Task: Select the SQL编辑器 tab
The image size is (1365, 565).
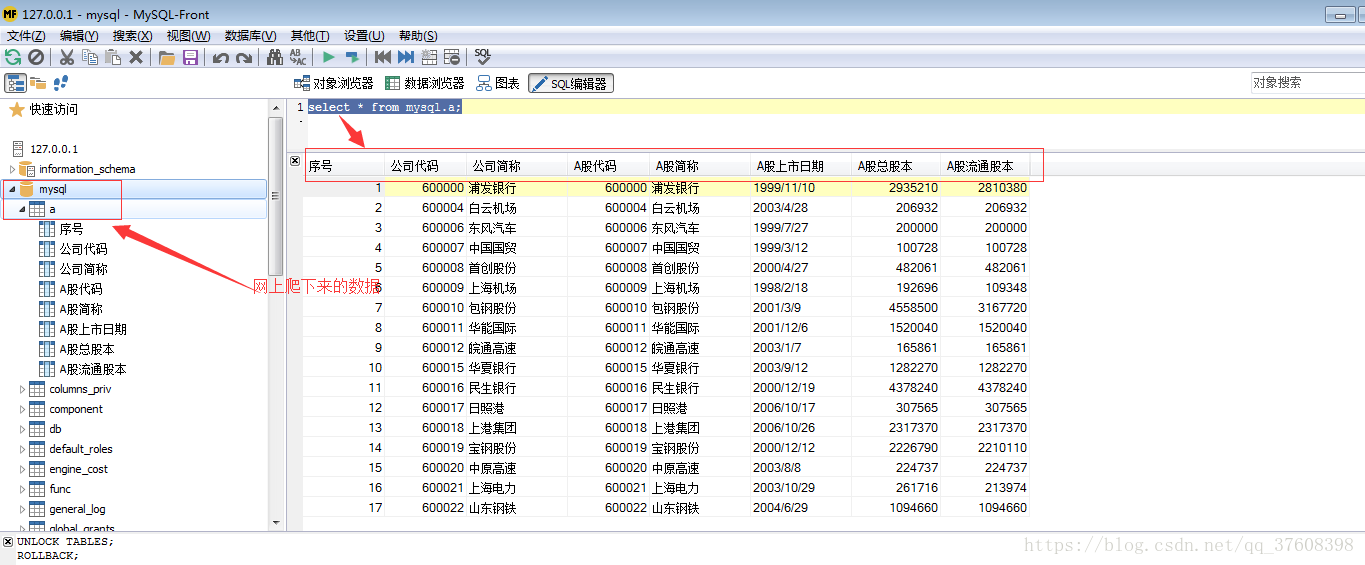Action: coord(571,84)
